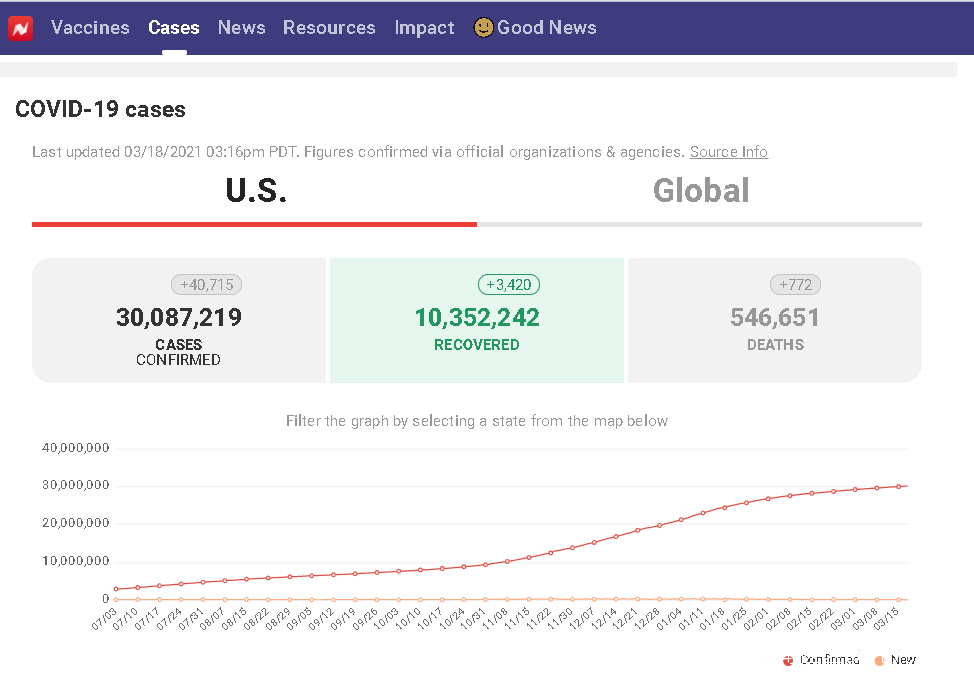
Task: Switch to the Global tab
Action: [x=700, y=191]
